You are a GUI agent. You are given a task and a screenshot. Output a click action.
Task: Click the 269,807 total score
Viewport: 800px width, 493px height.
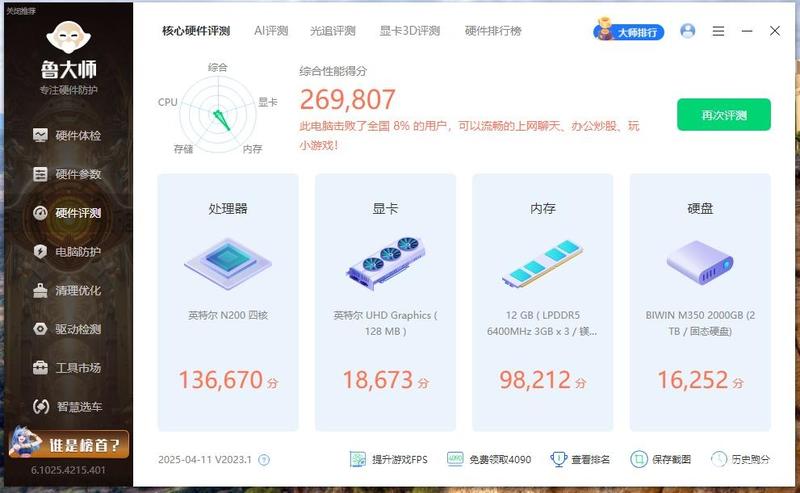tap(347, 100)
